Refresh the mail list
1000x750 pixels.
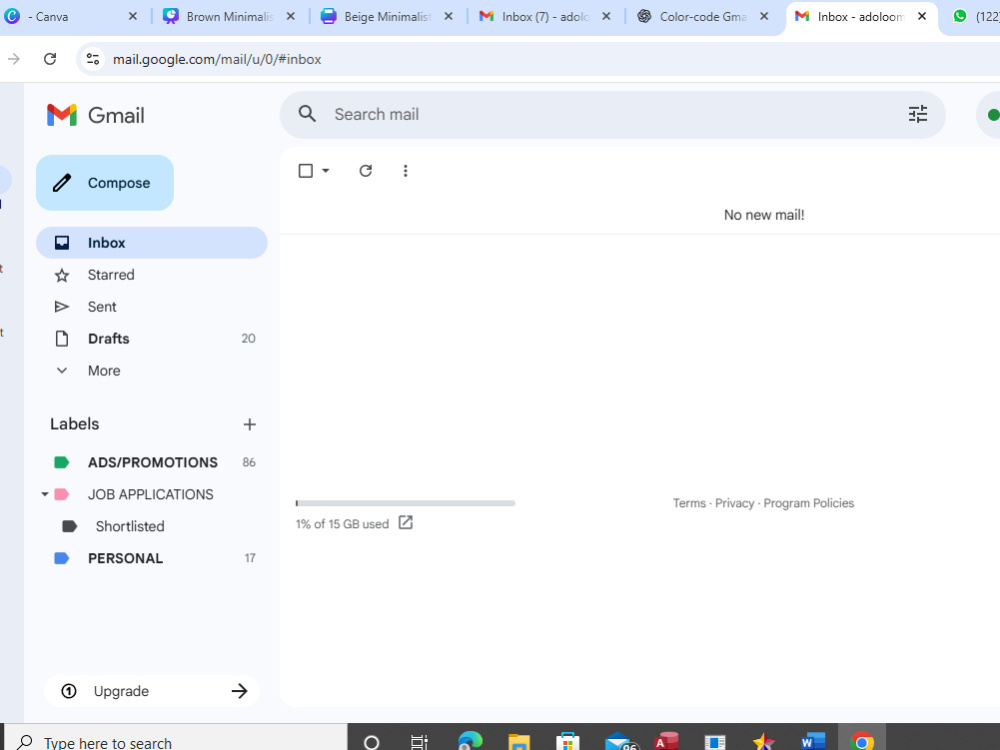pyautogui.click(x=365, y=171)
